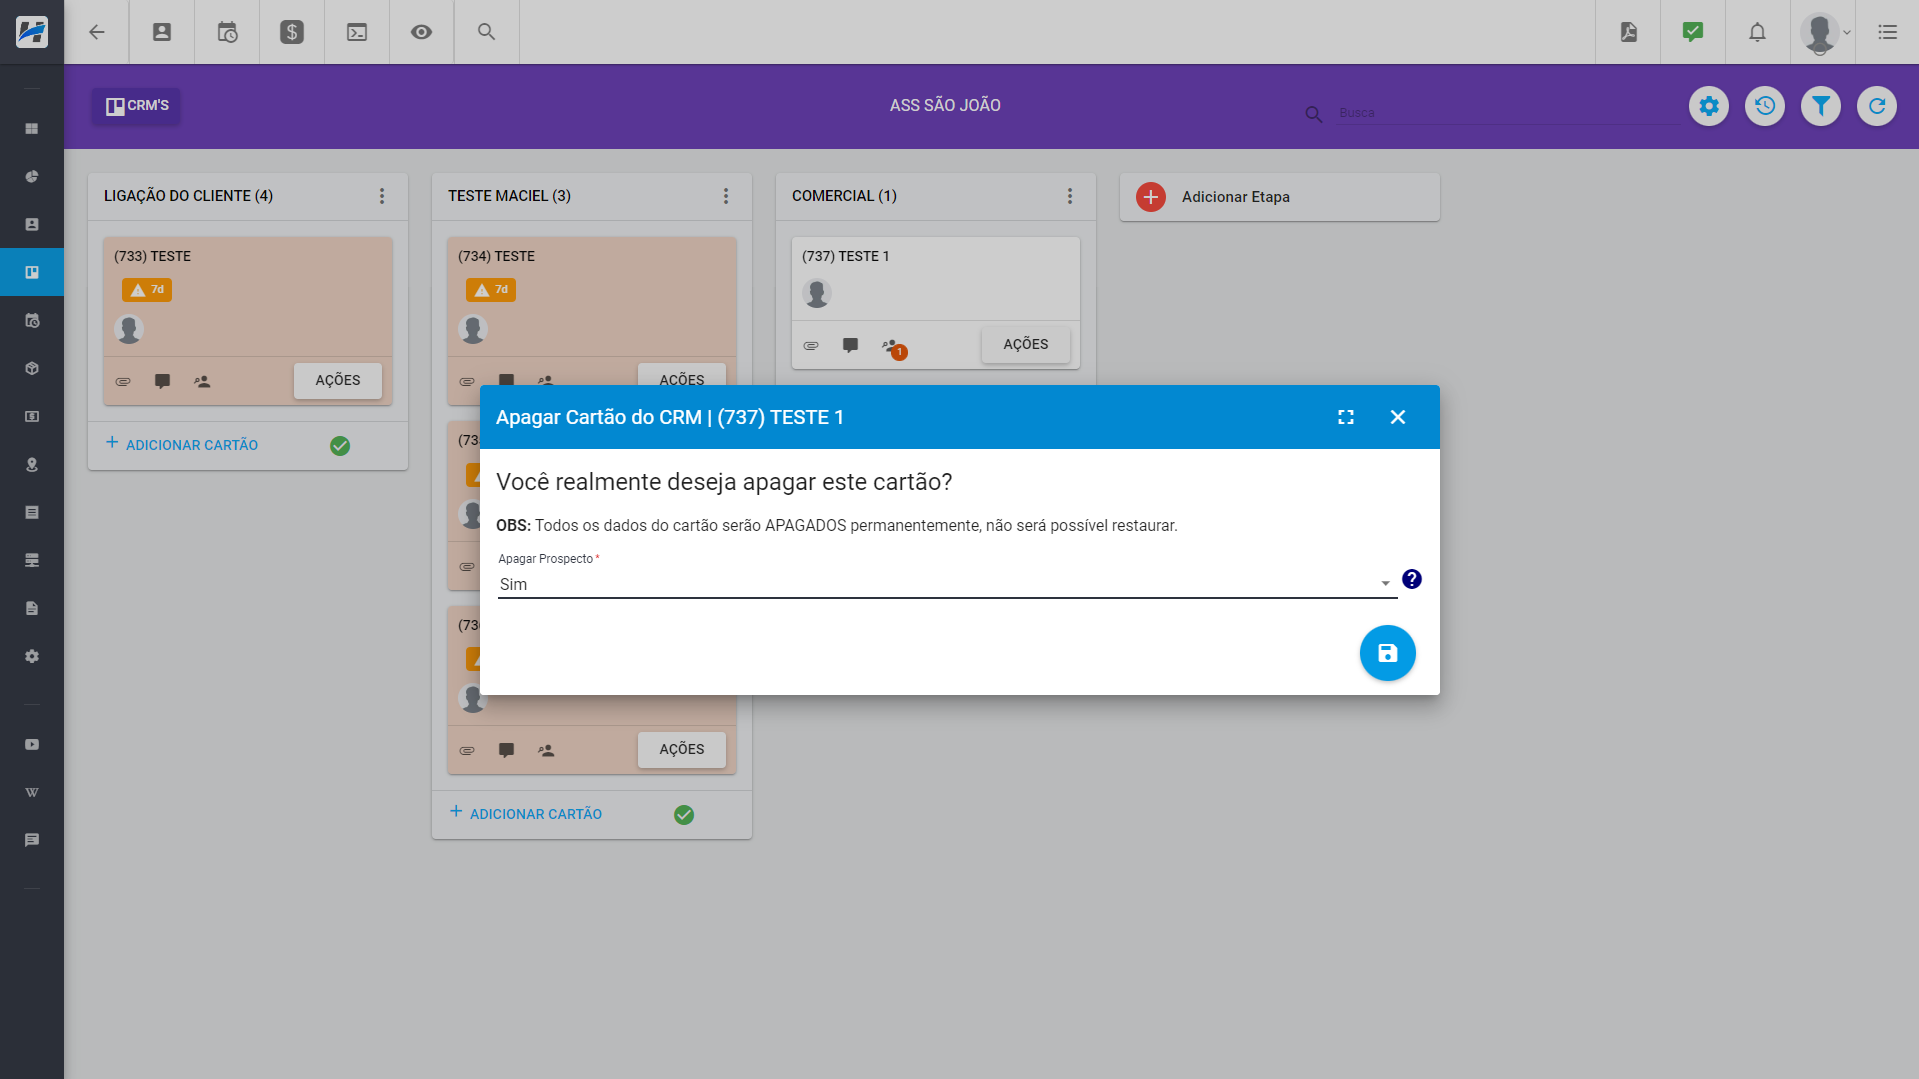Click the CRM'S button
Screen dimensions: 1919x1079
pos(137,106)
